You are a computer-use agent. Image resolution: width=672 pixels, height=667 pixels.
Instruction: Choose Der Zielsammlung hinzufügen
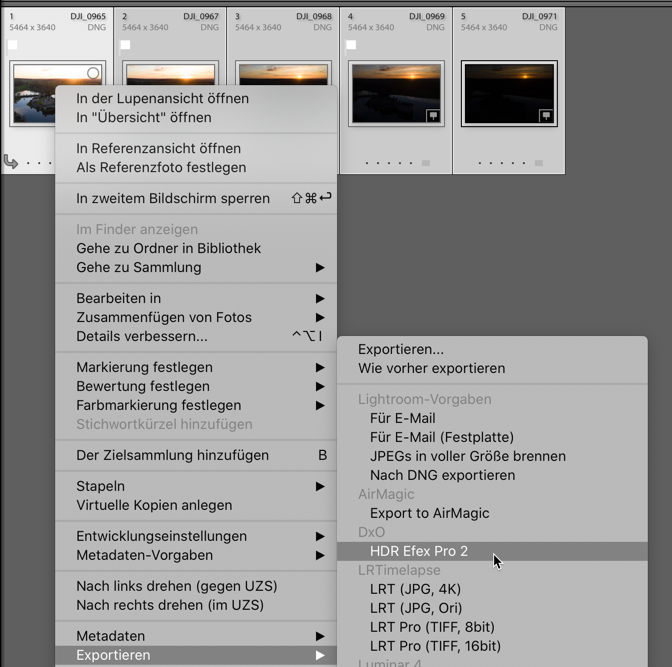196,455
